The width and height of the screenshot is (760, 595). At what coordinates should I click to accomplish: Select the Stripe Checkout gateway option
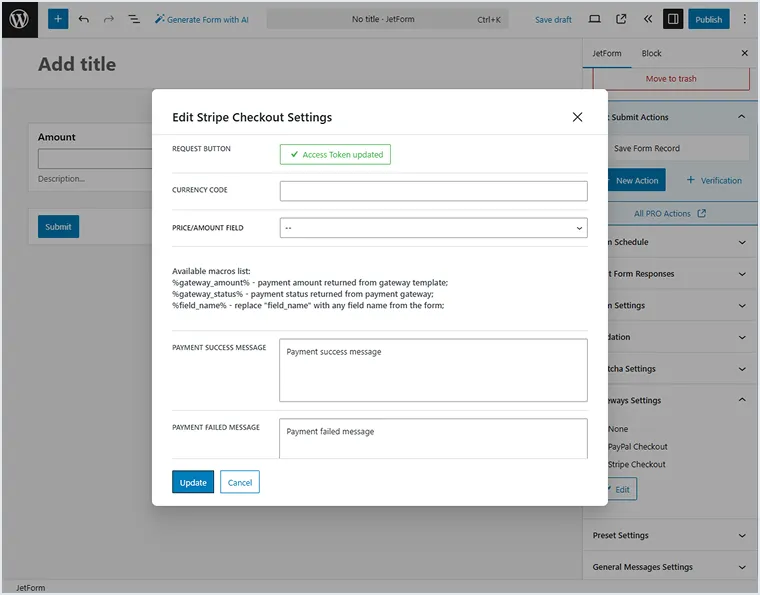(x=636, y=465)
